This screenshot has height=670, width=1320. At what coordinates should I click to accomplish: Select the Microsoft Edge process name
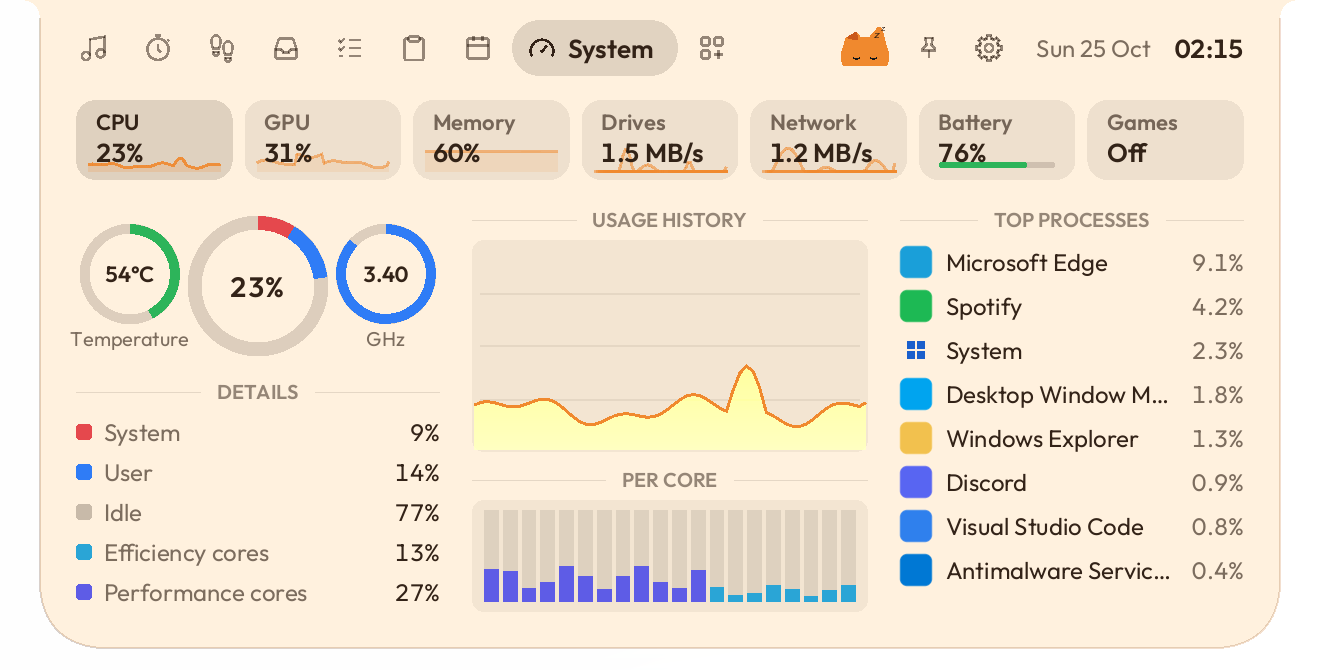[x=1027, y=264]
